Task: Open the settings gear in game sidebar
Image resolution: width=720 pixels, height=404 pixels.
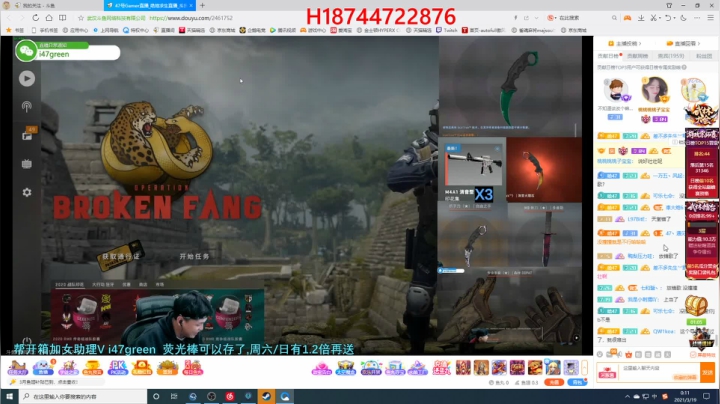Action: tap(27, 192)
